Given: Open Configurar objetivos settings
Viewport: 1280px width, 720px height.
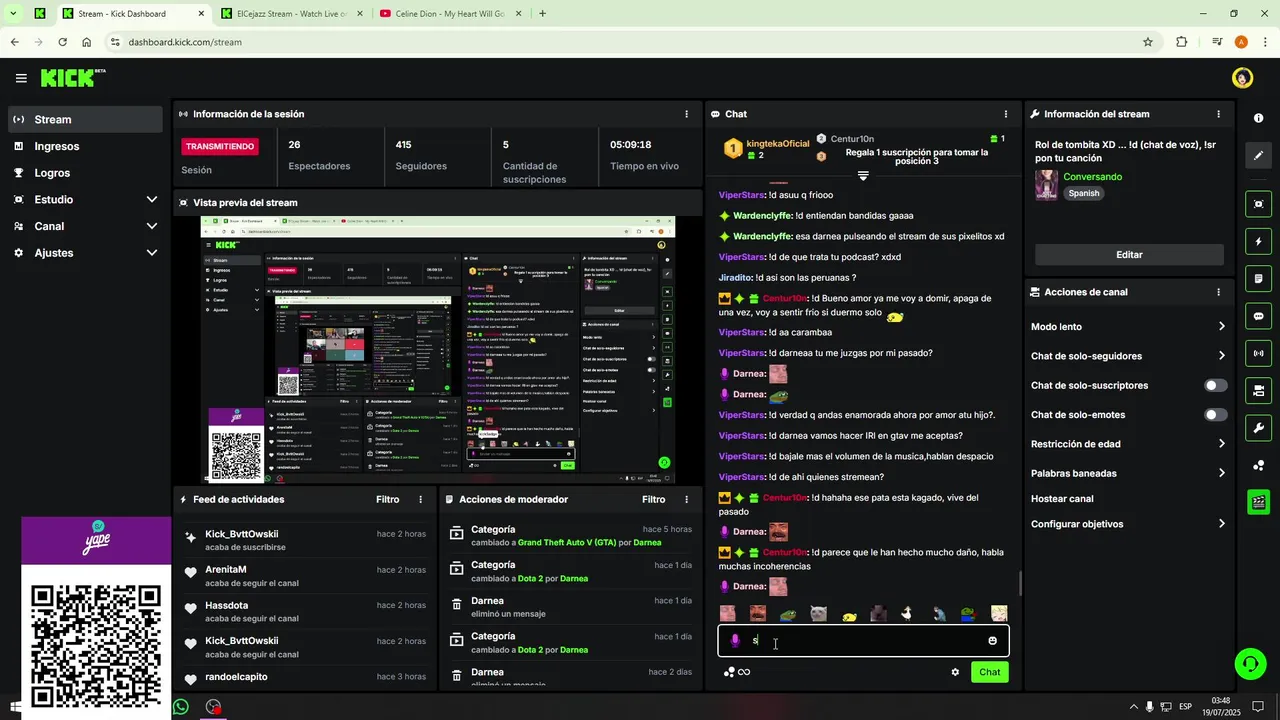Looking at the screenshot, I should [x=1128, y=524].
